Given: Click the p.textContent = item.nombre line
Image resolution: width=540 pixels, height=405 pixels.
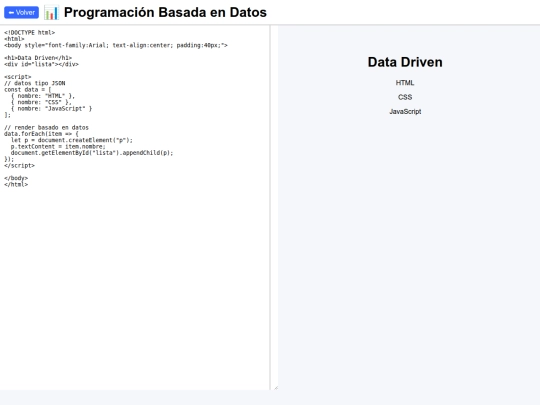Looking at the screenshot, I should tap(58, 146).
